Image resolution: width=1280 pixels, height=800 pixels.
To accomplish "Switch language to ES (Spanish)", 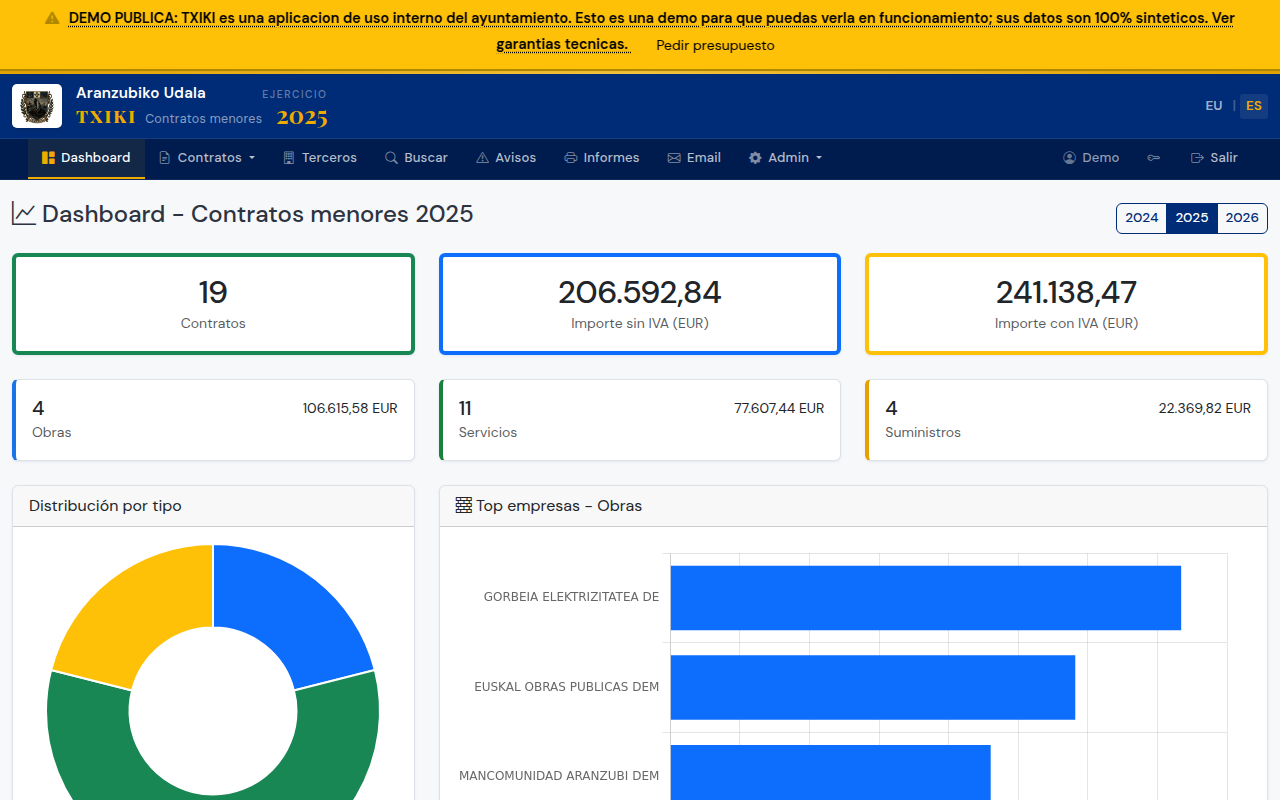I will (1254, 106).
